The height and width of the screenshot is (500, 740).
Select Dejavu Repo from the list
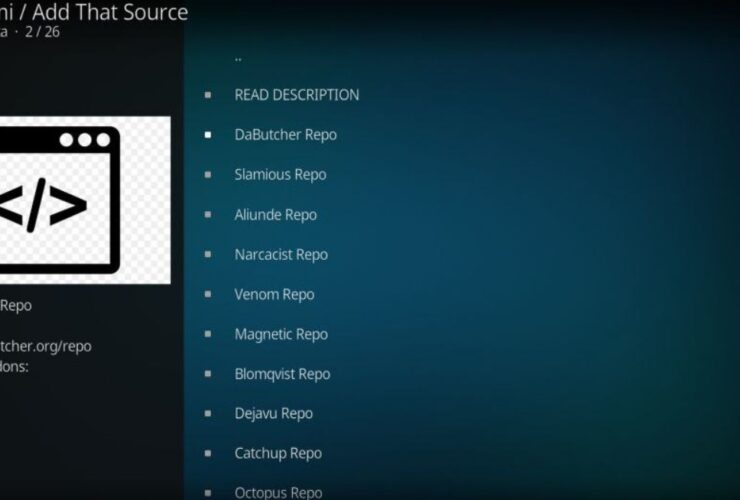(x=273, y=414)
